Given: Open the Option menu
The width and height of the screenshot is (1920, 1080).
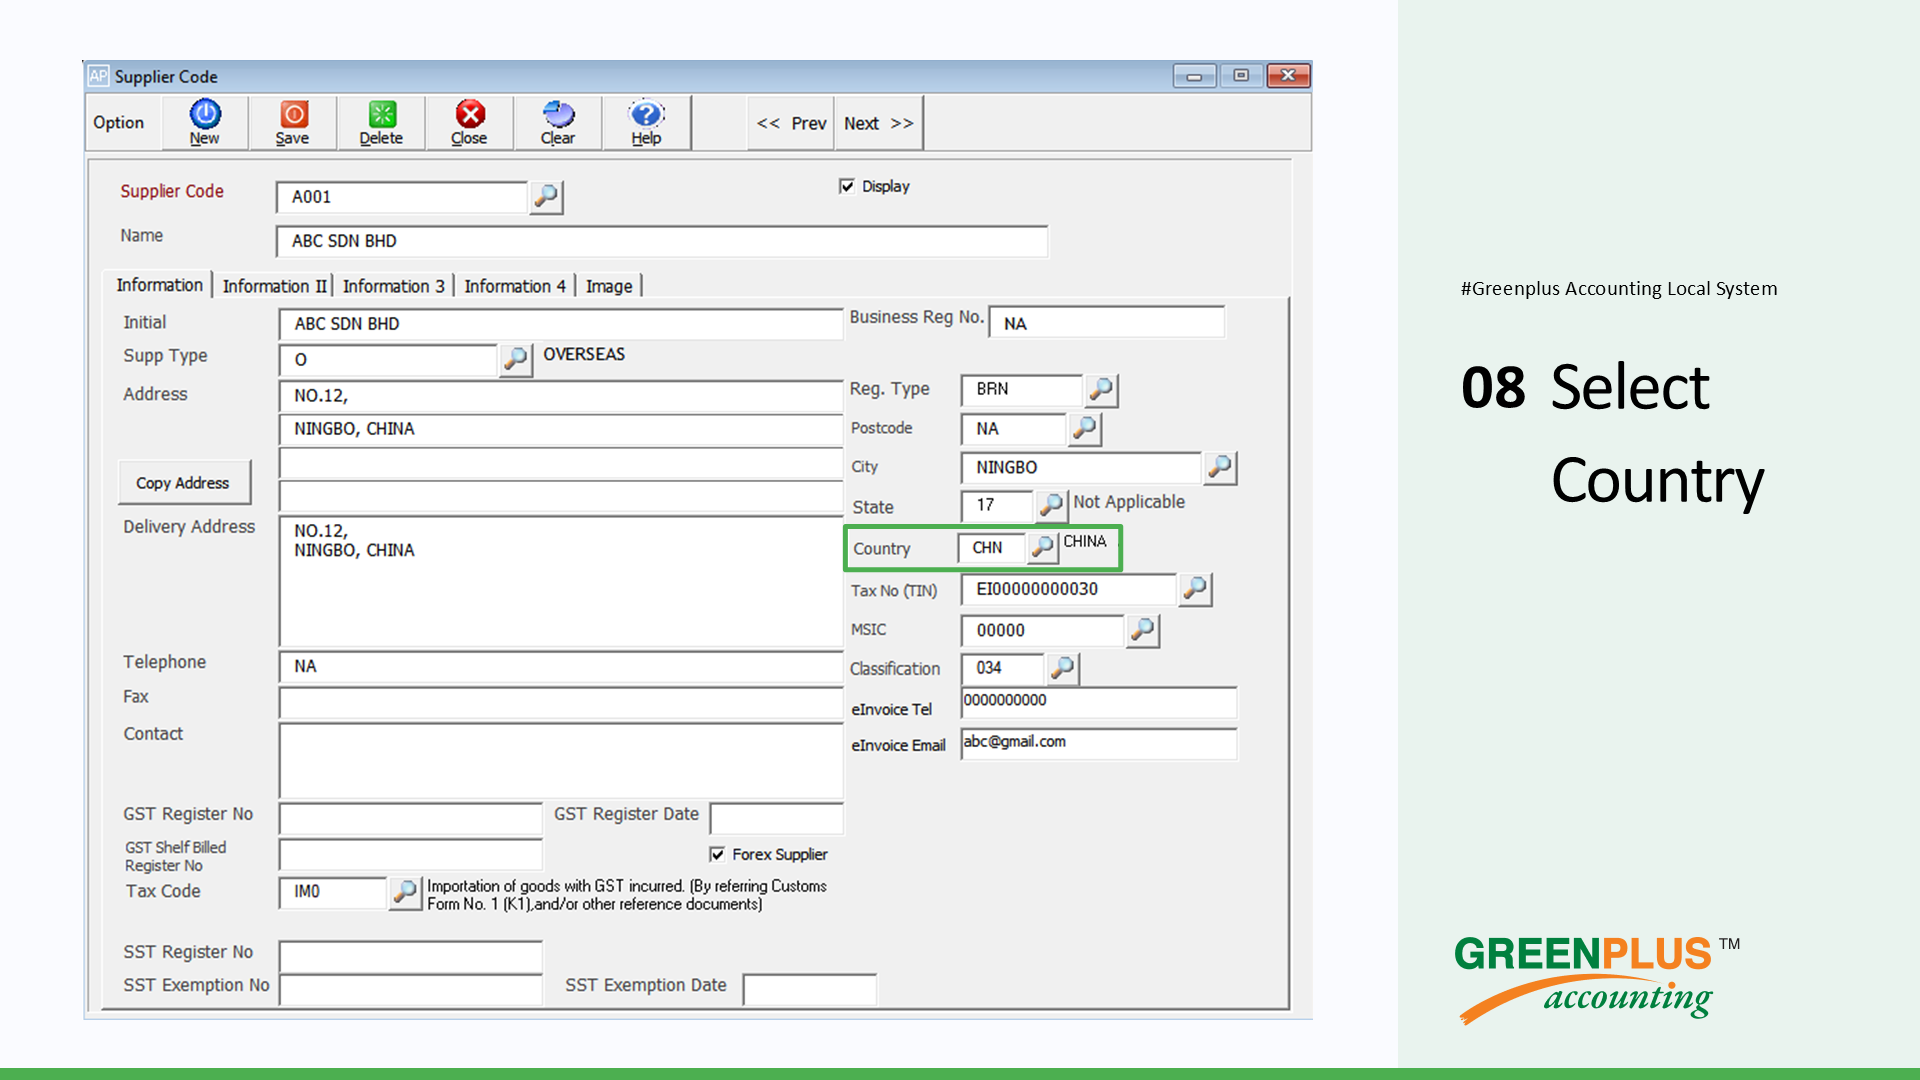Looking at the screenshot, I should pyautogui.click(x=119, y=123).
